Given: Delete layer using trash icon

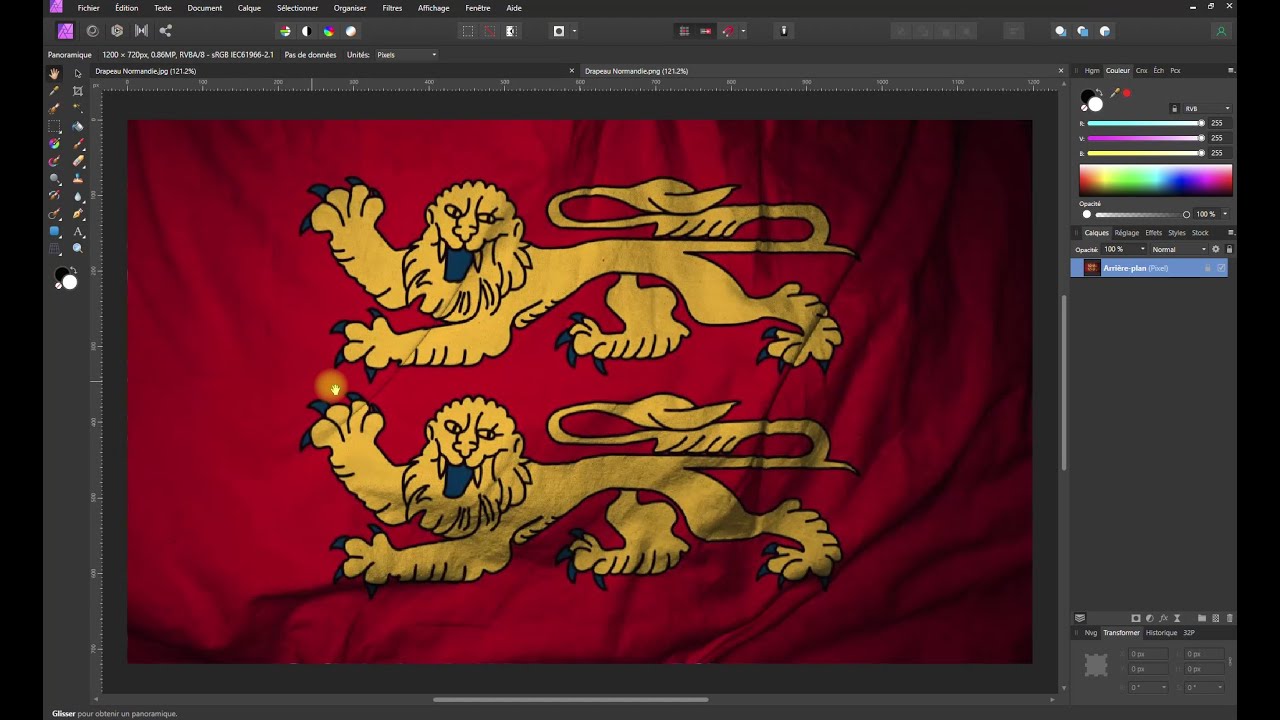Looking at the screenshot, I should [x=1230, y=618].
